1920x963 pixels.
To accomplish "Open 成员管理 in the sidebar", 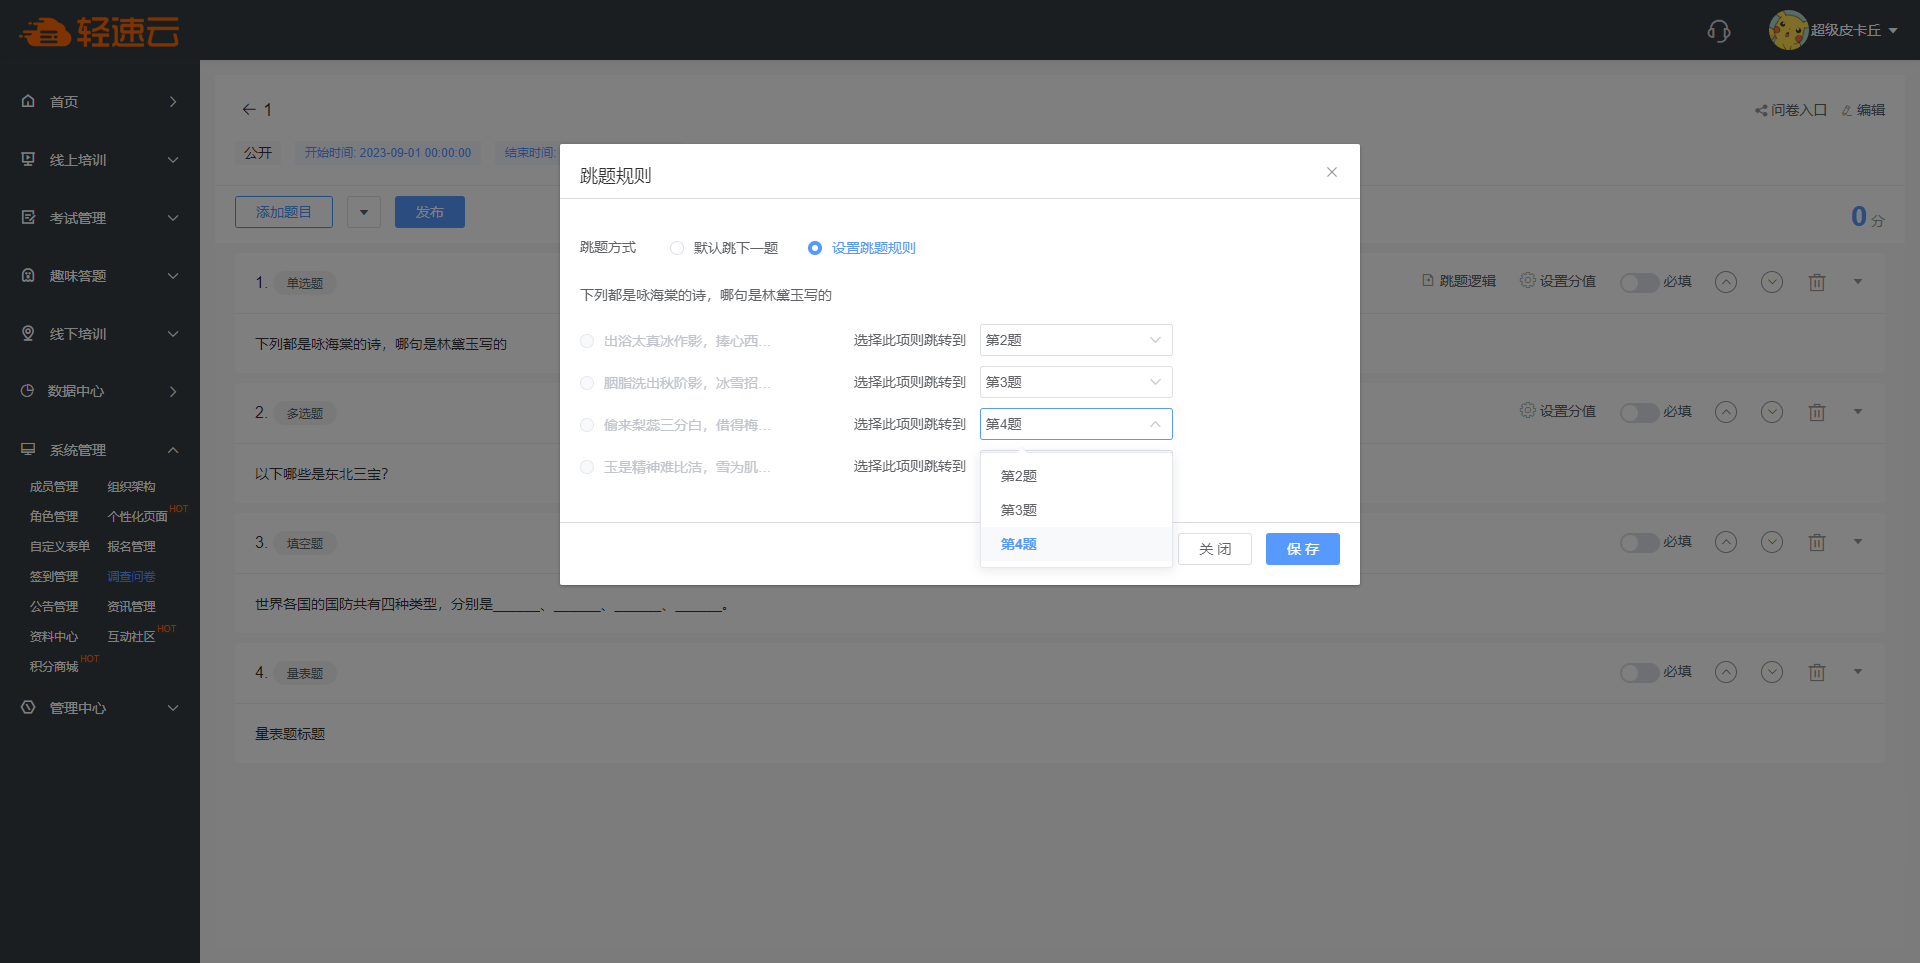I will click(54, 487).
